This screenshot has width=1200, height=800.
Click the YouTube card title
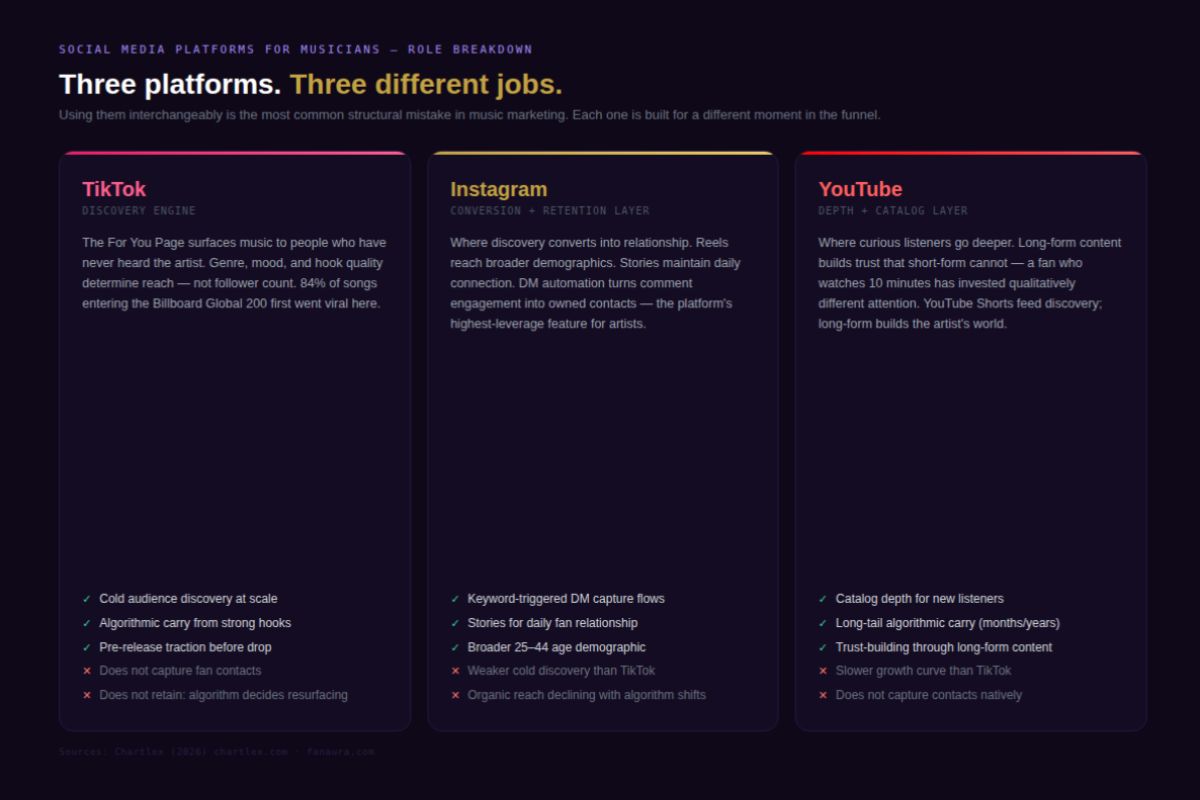860,189
